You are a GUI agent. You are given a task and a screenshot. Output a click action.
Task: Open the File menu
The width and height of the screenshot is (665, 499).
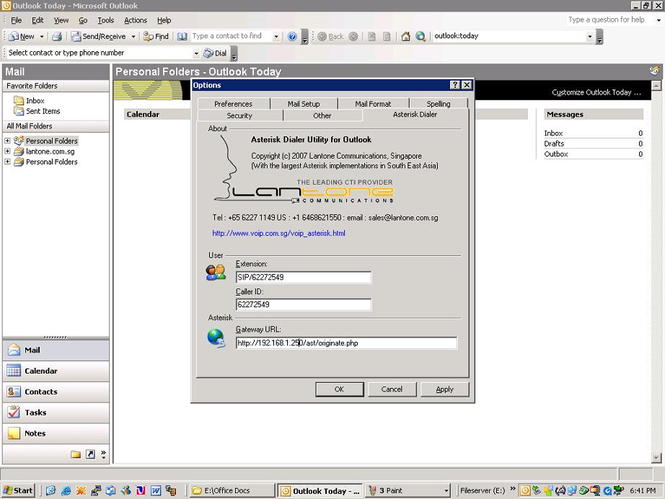[16, 20]
